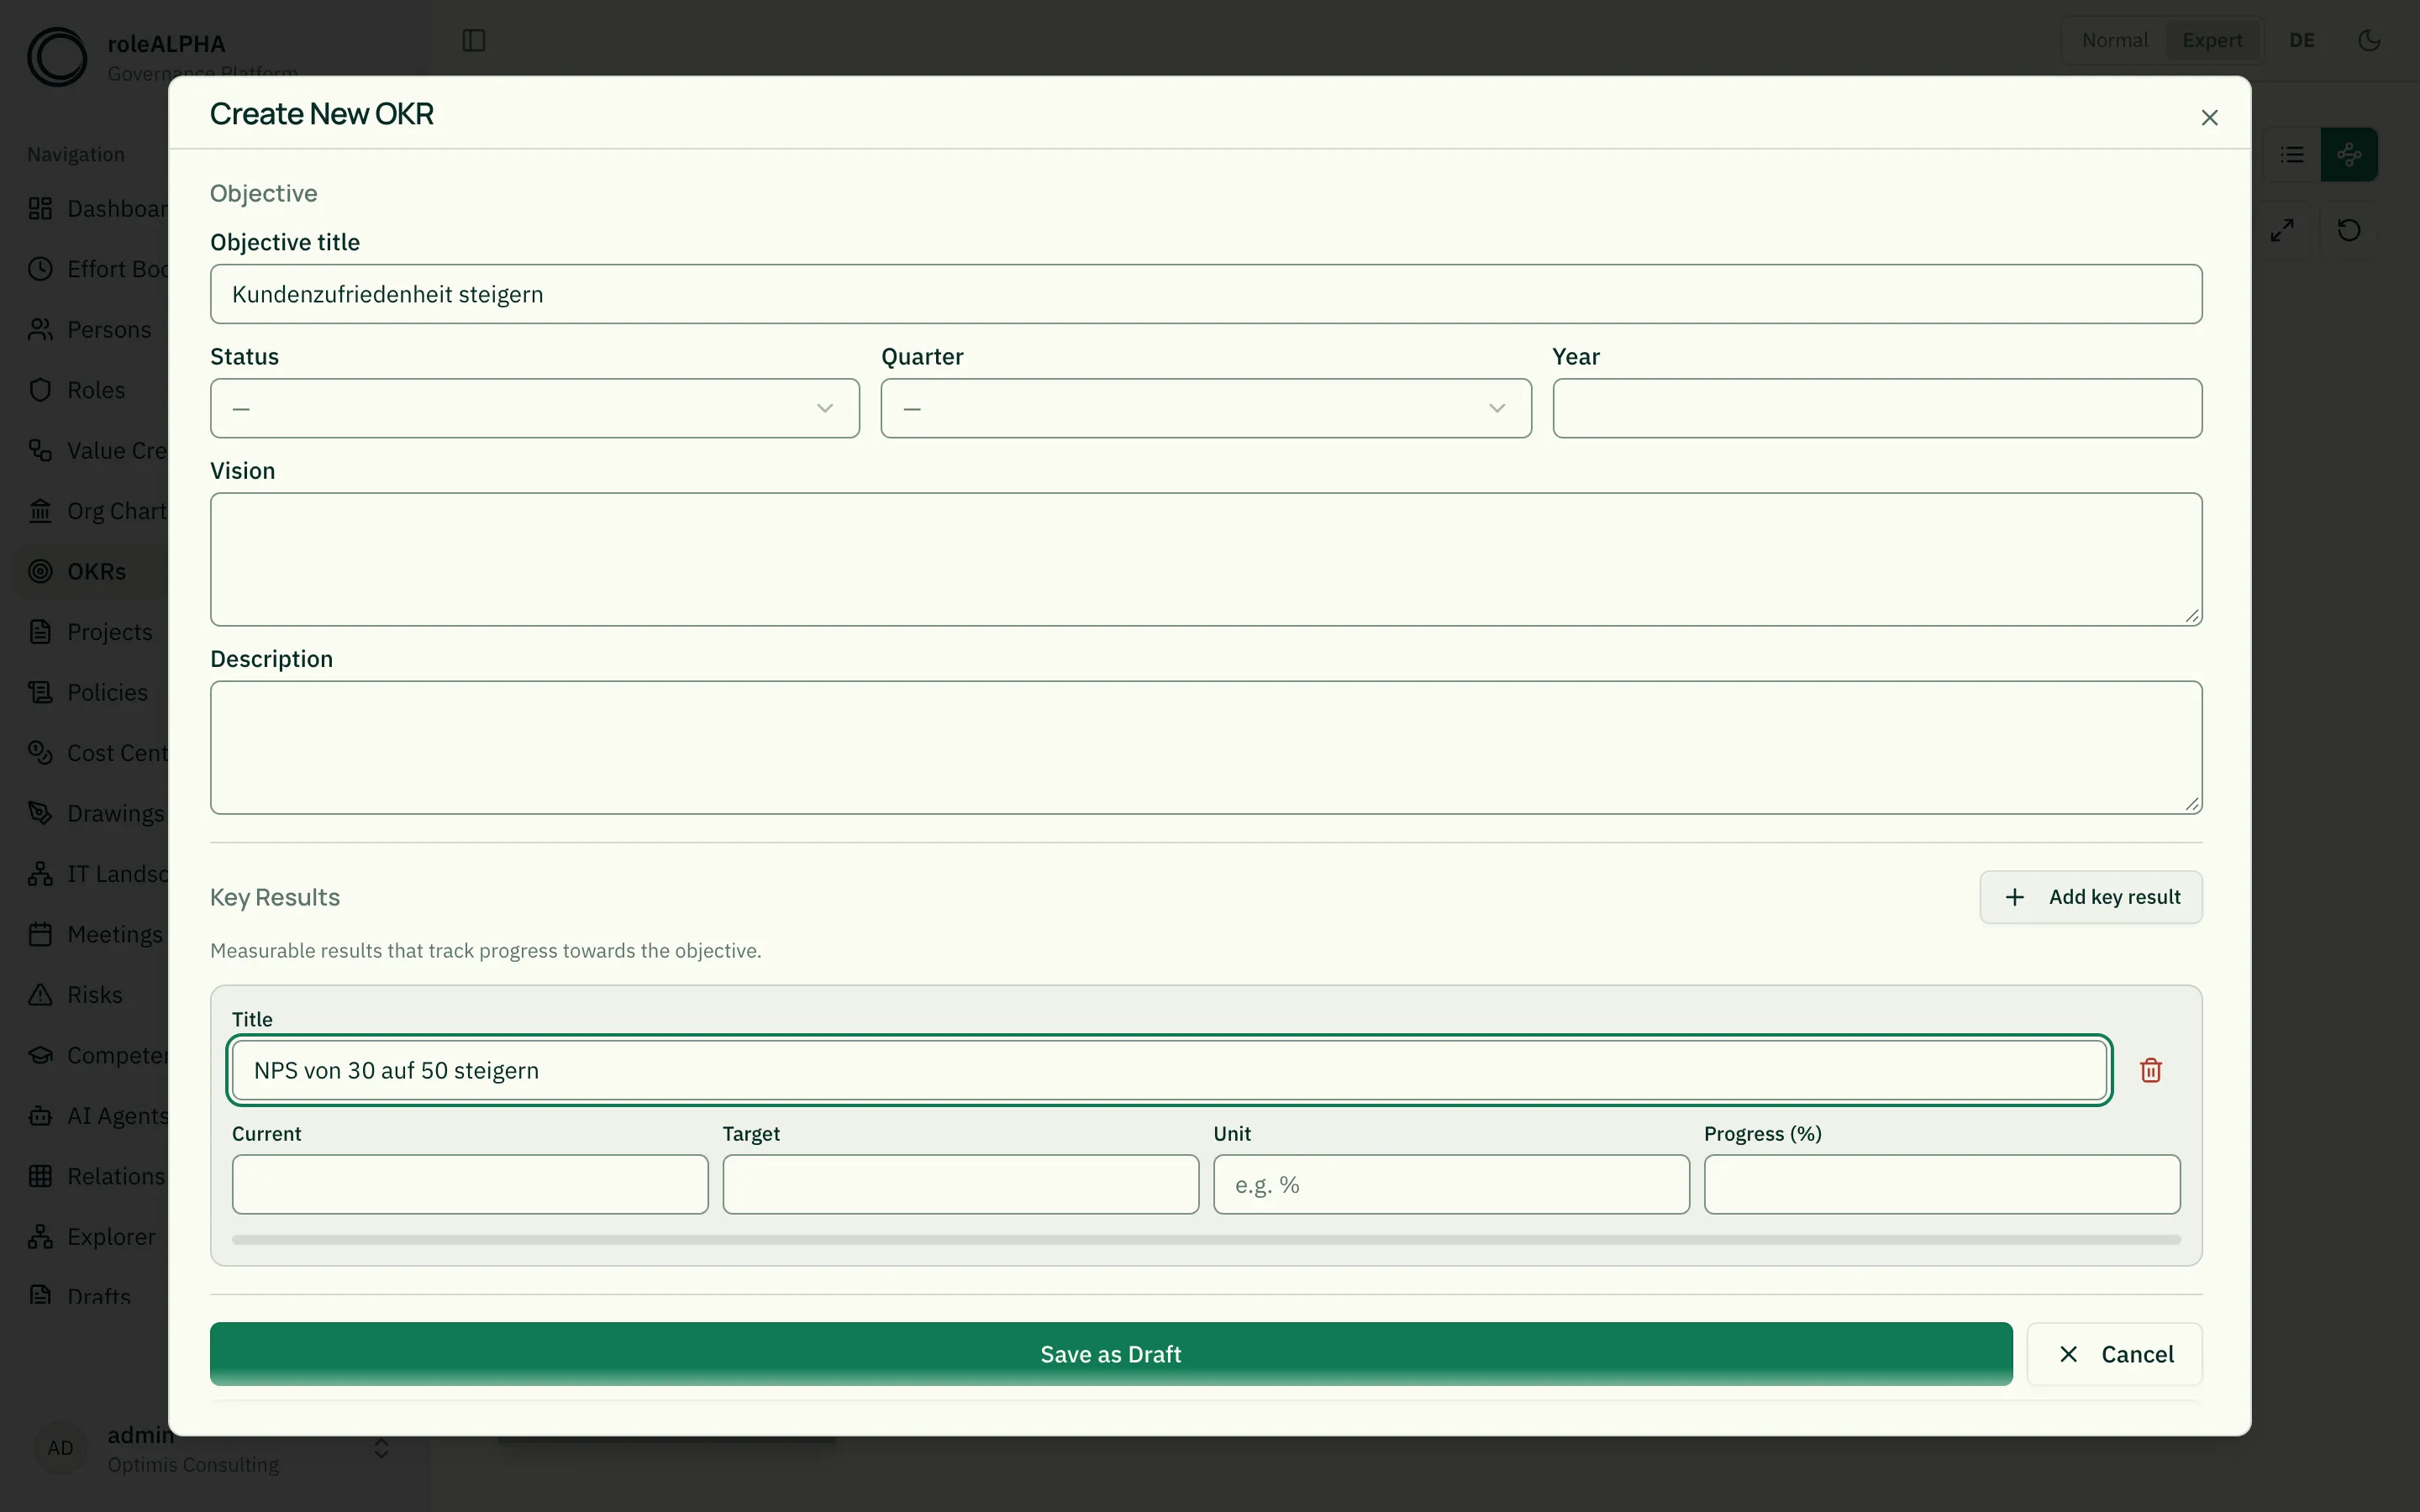Click into the Vision text area
Screen dimensions: 2420x1512
point(1206,559)
